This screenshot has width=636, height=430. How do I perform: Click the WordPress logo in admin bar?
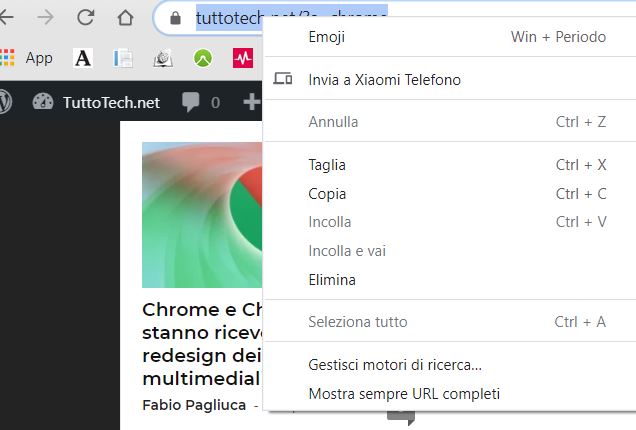pyautogui.click(x=4, y=102)
